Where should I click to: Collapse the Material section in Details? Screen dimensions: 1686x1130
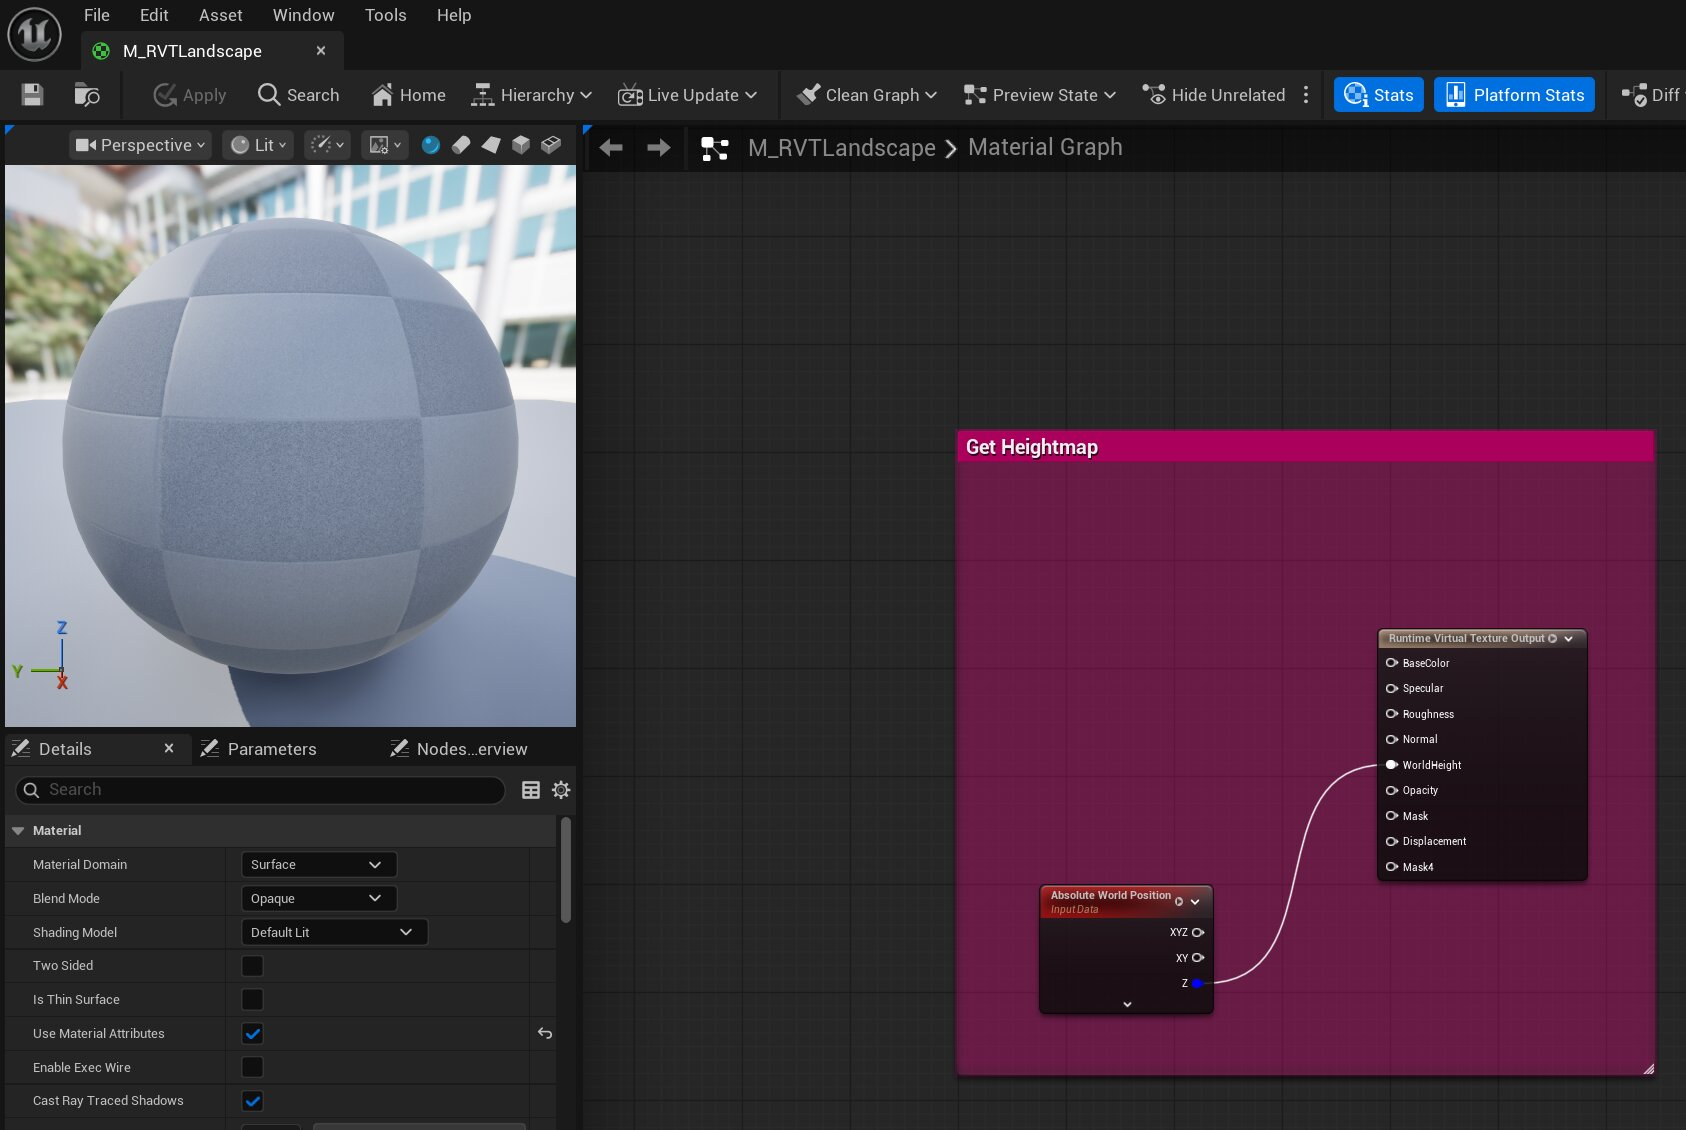coord(18,830)
